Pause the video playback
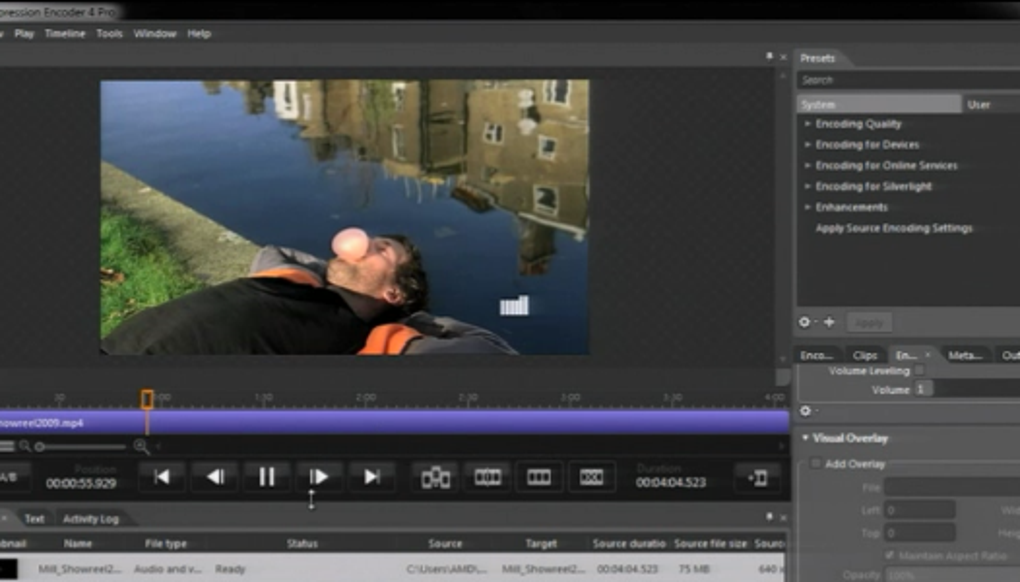The height and width of the screenshot is (582, 1020). (266, 477)
